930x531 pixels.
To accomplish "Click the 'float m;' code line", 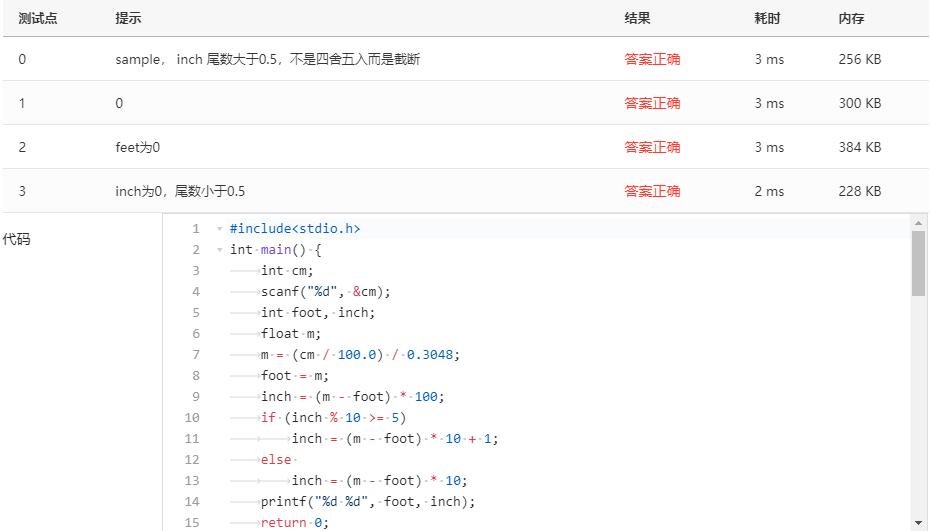I will coord(291,333).
